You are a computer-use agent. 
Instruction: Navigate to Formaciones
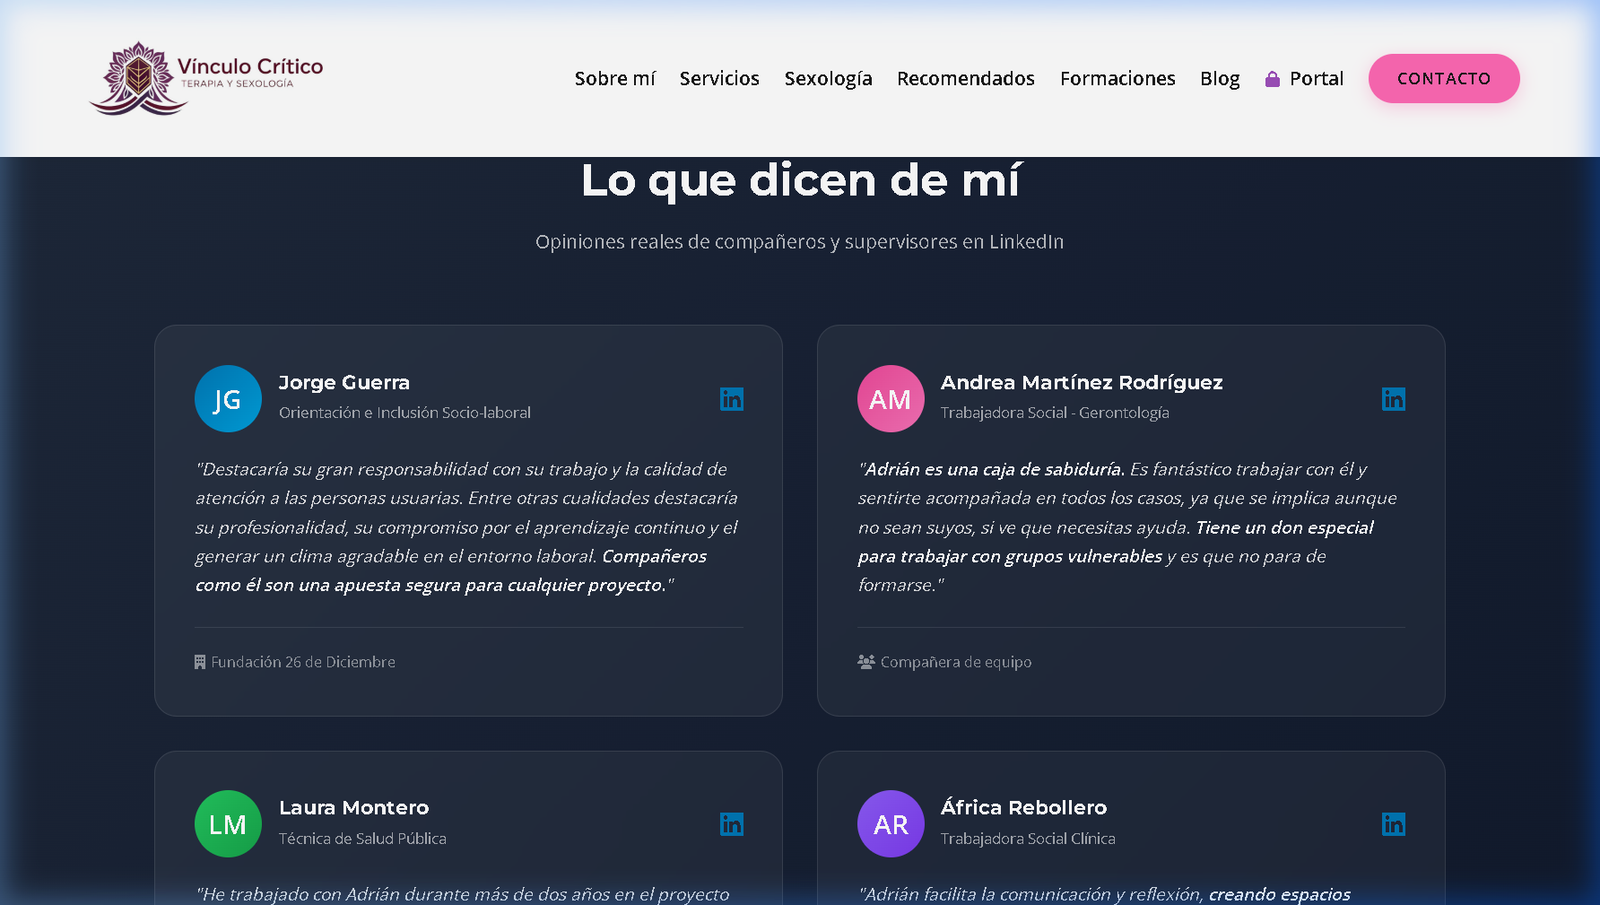[1118, 78]
